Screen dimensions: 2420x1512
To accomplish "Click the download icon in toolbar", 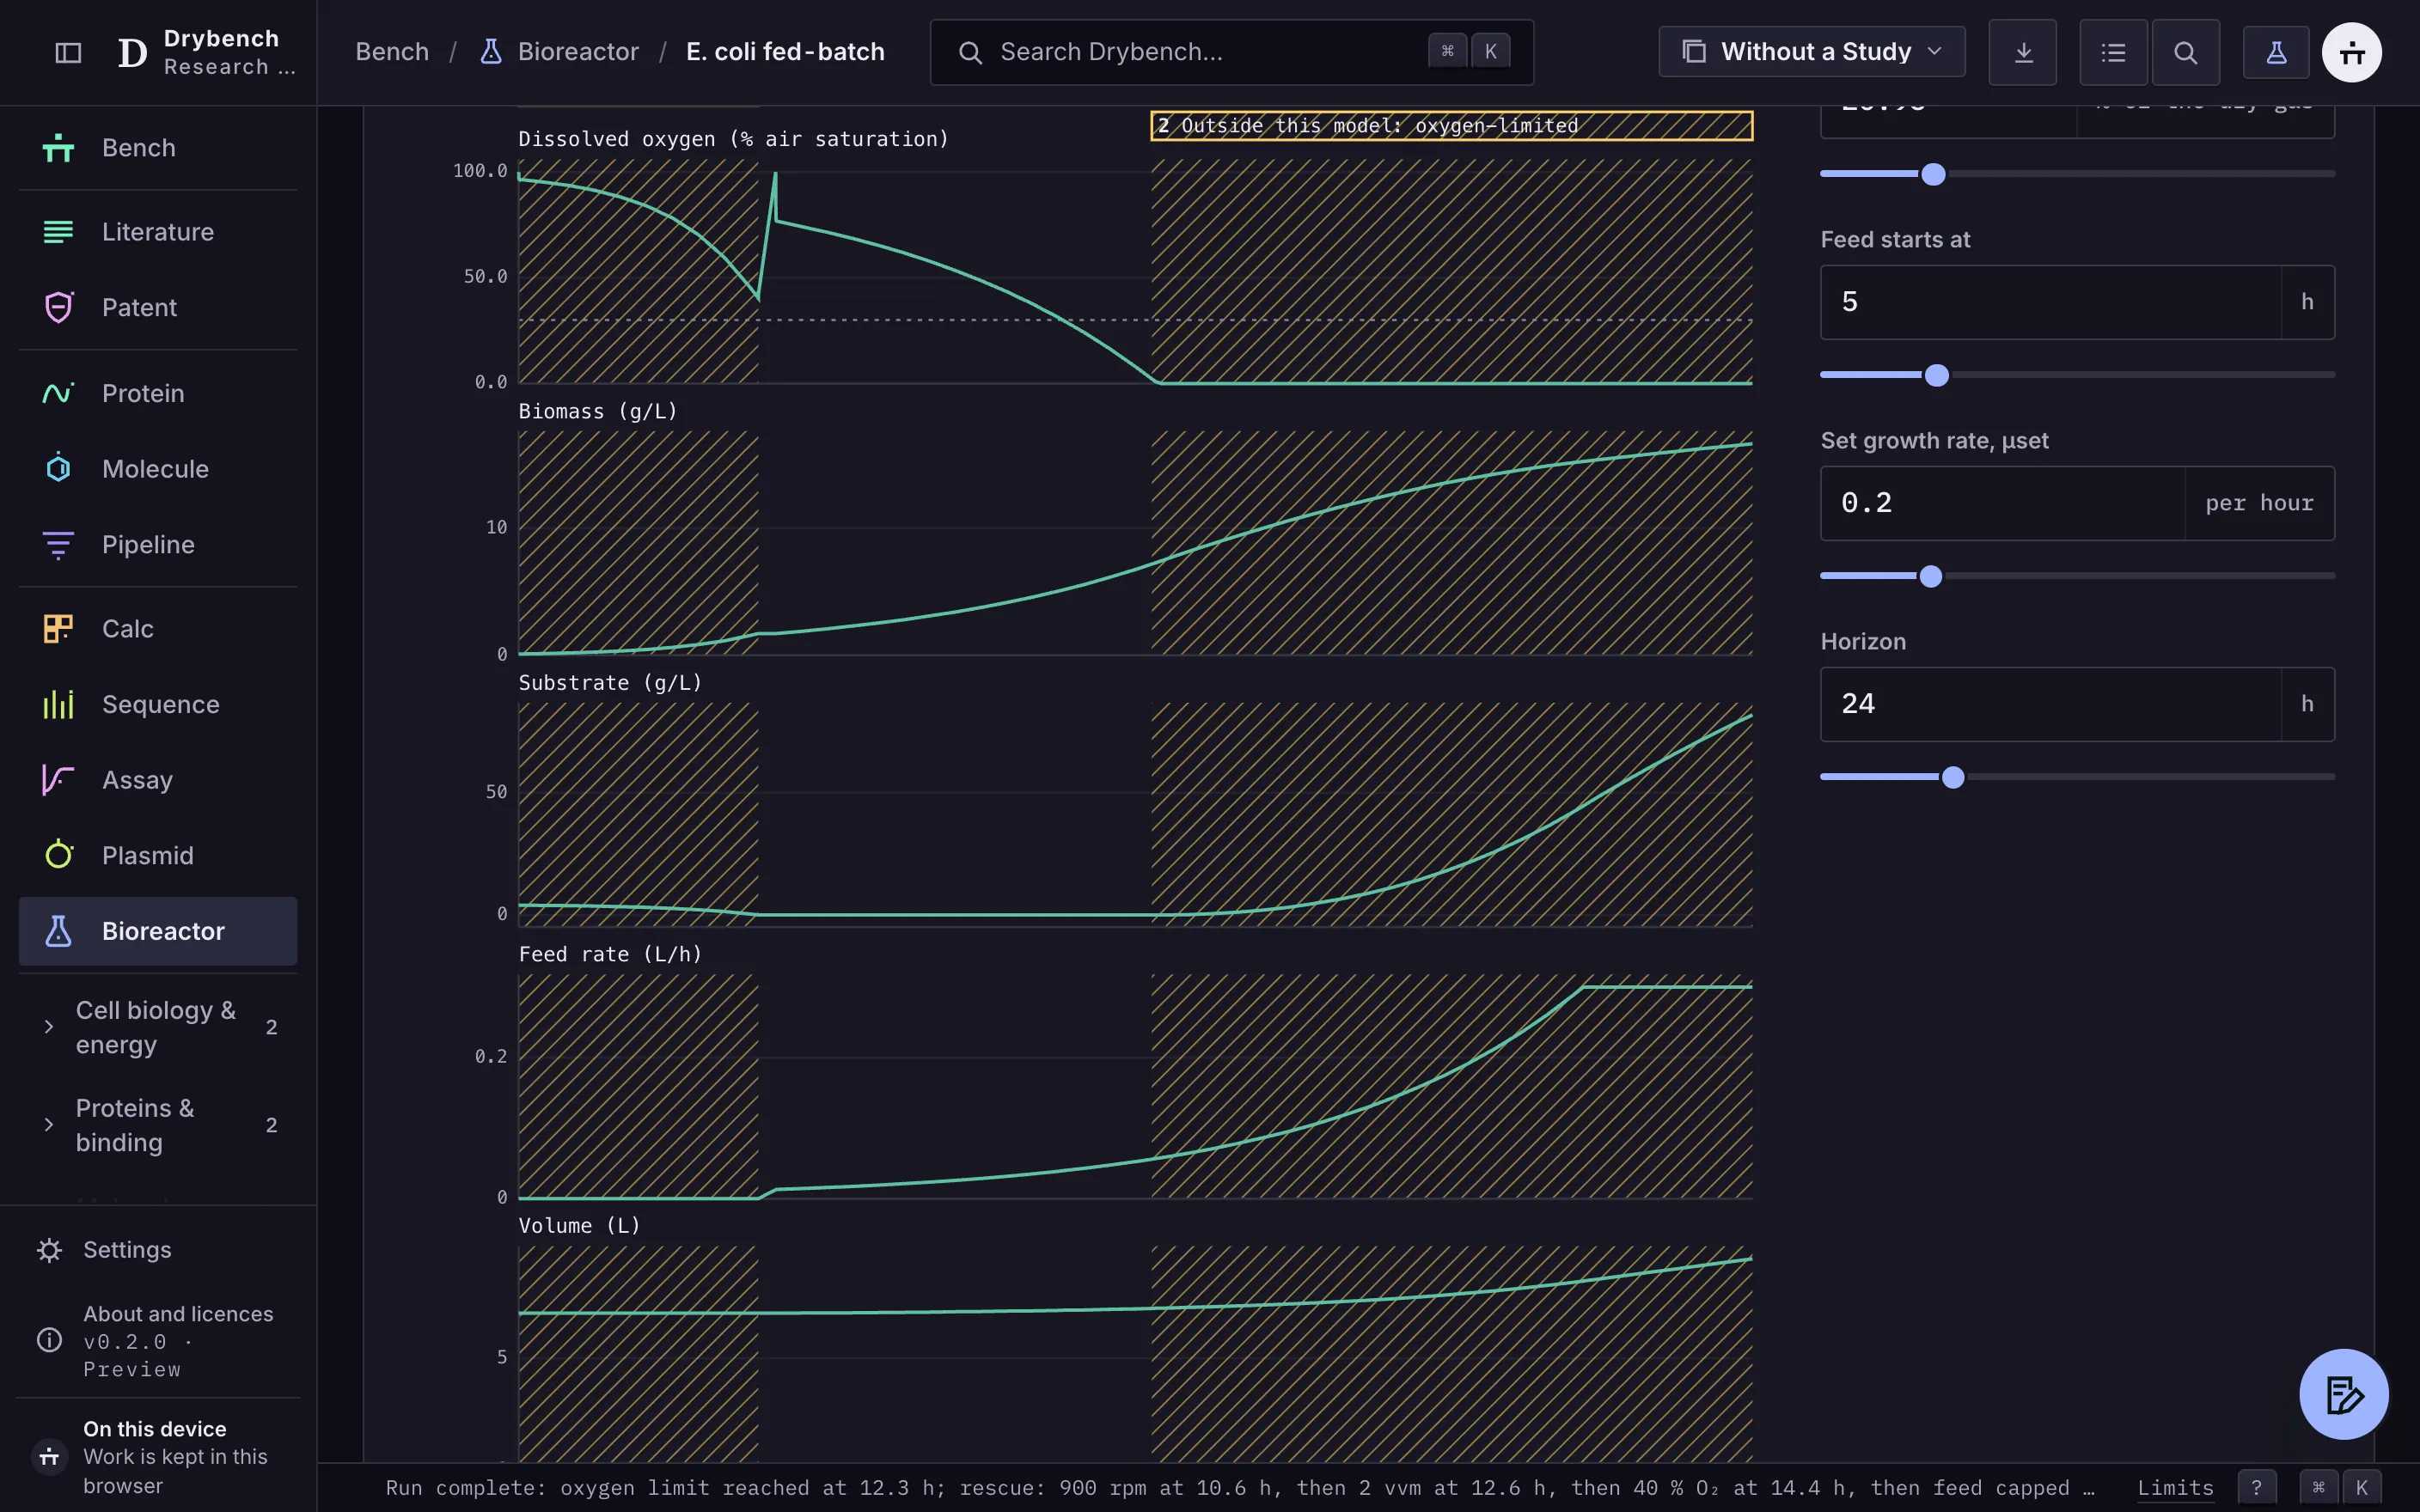I will coord(2023,52).
